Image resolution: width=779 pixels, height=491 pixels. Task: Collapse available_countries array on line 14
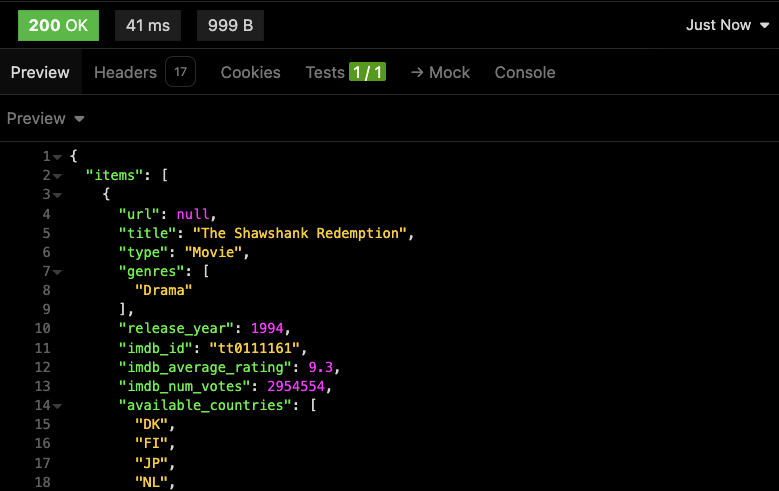pyautogui.click(x=58, y=406)
